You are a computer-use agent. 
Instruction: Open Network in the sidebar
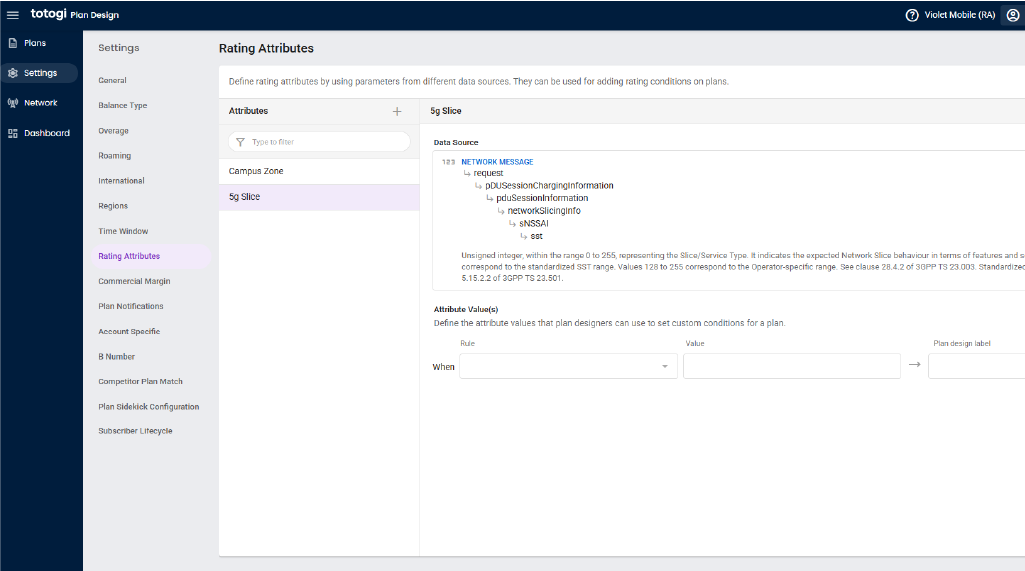click(40, 103)
